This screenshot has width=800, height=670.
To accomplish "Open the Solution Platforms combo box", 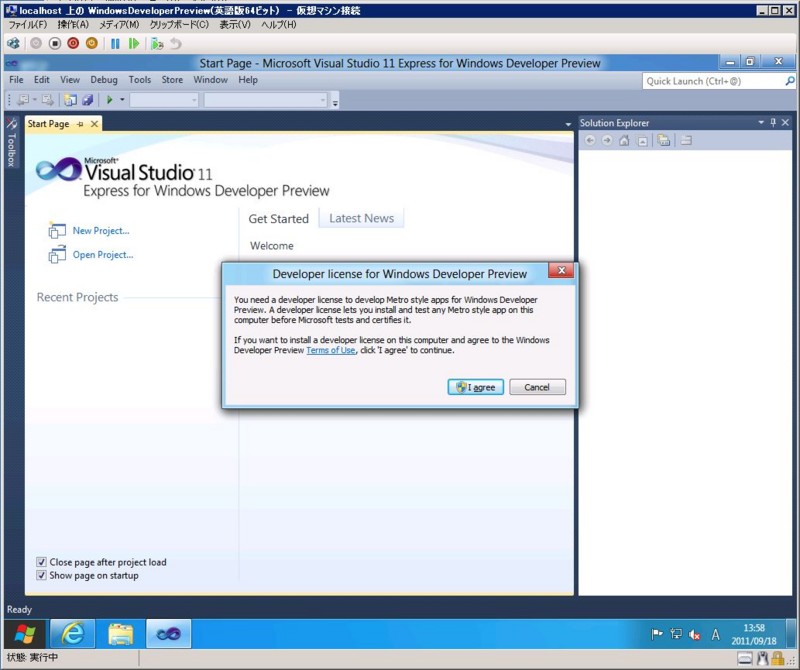I will (x=266, y=100).
